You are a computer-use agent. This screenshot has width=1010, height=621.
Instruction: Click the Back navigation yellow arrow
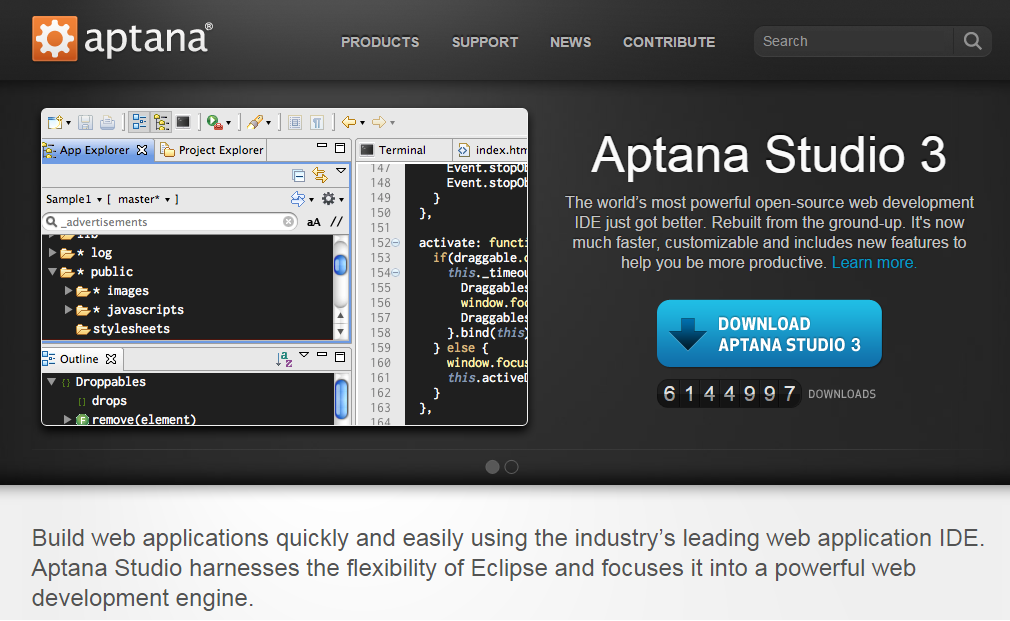(x=348, y=122)
